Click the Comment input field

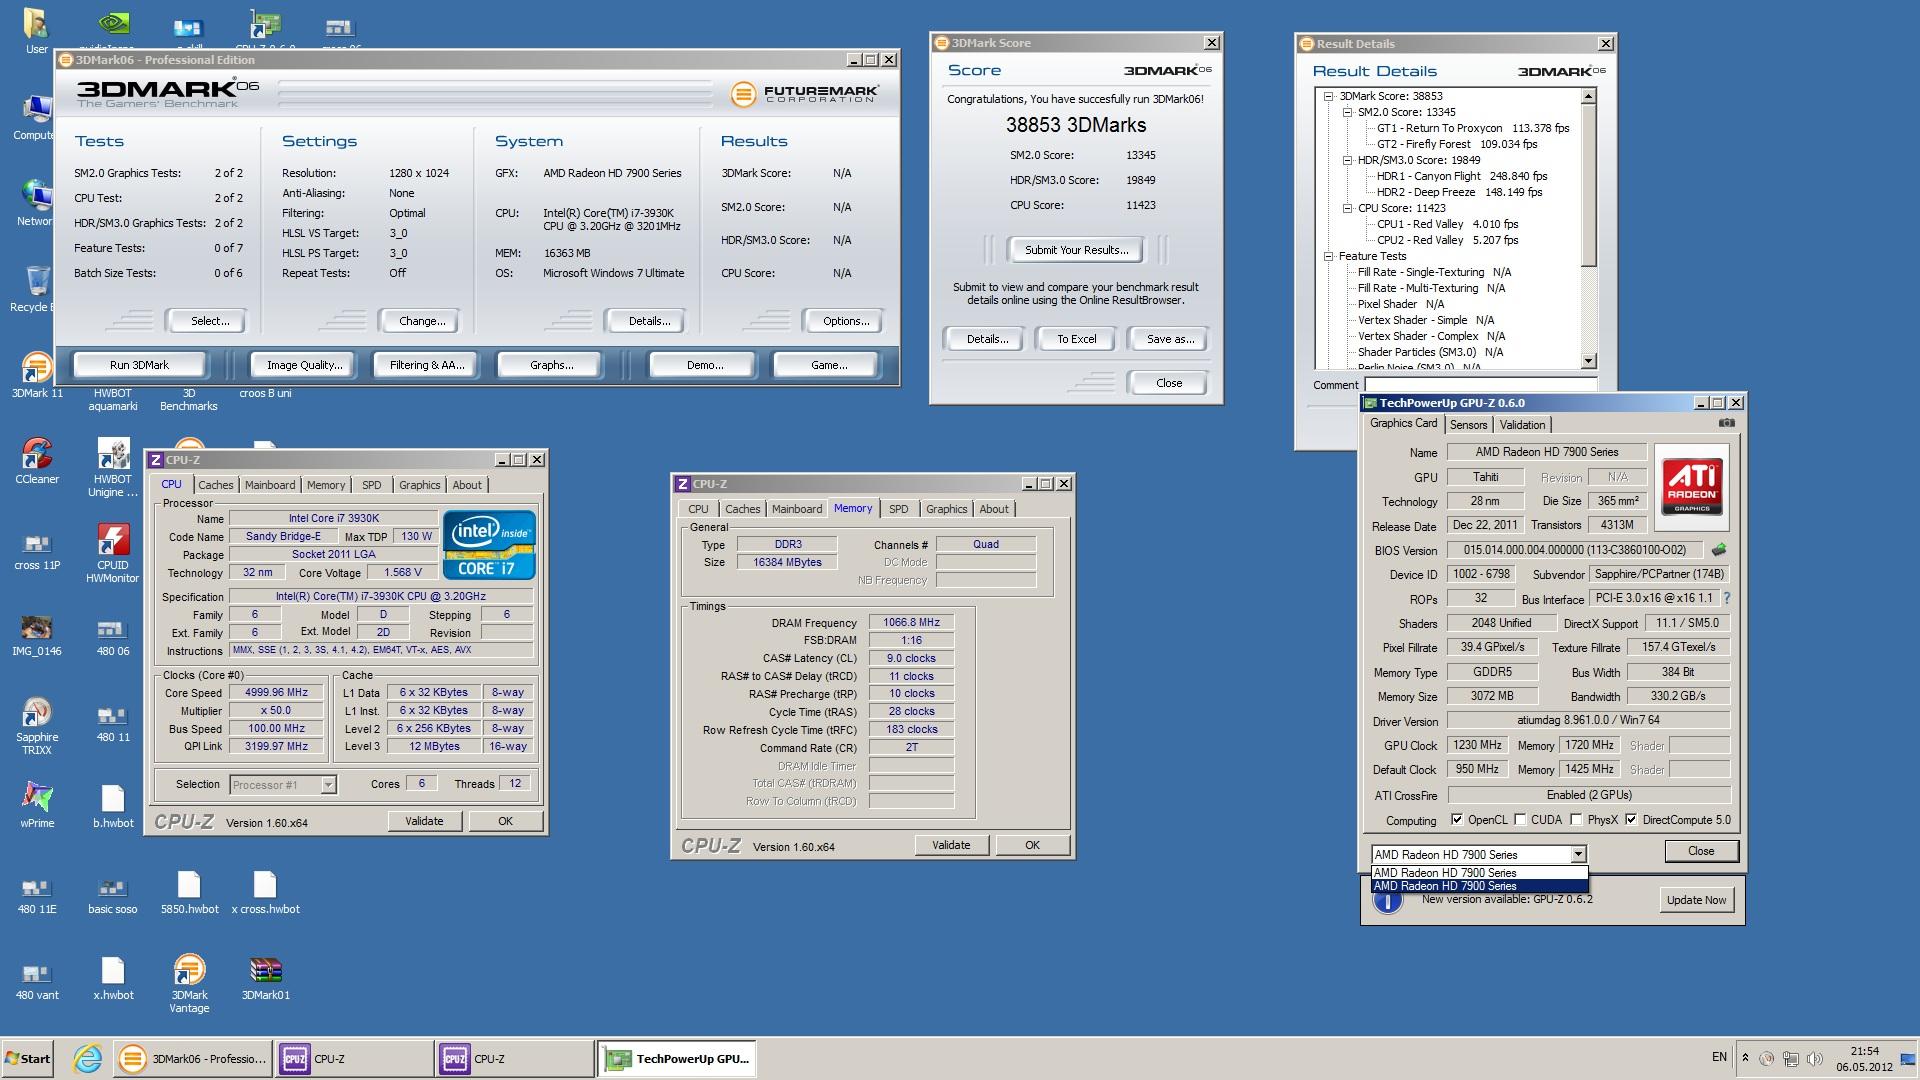(1480, 385)
